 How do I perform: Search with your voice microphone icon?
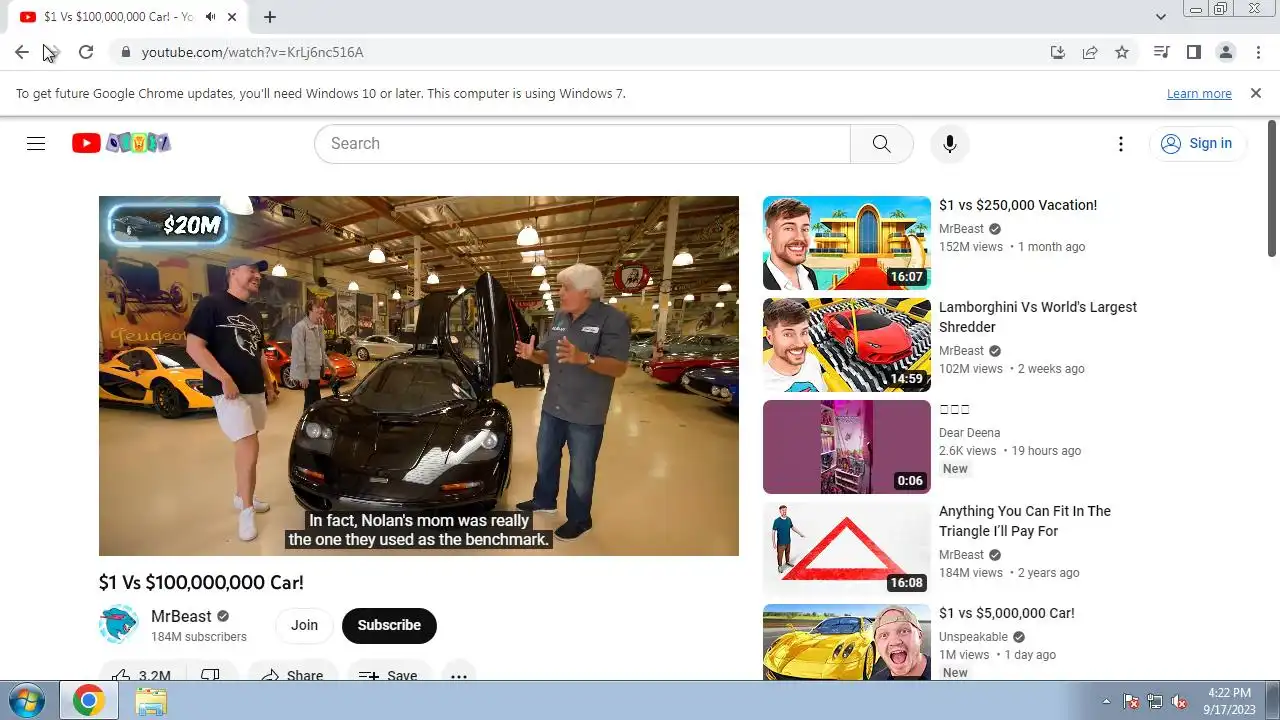950,143
